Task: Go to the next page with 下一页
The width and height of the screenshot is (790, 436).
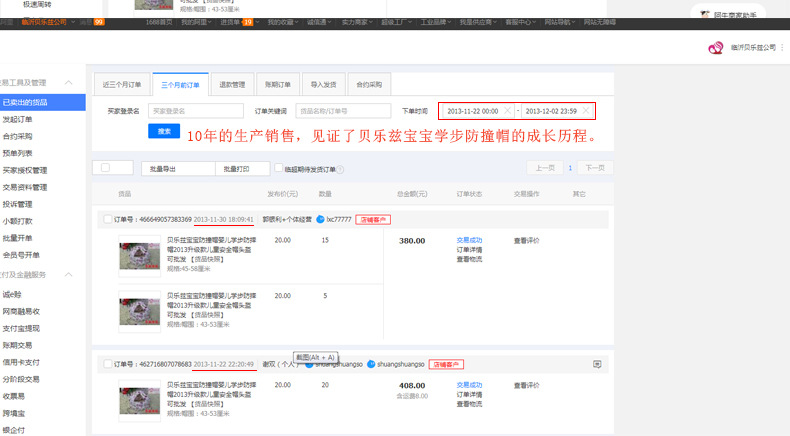Action: coord(595,168)
